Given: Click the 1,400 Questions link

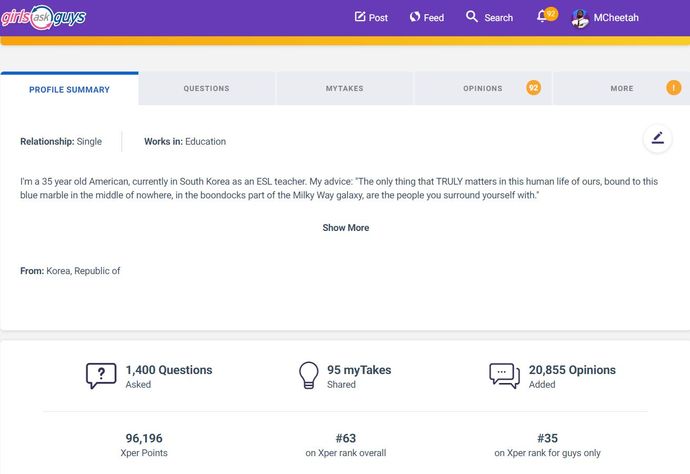Looking at the screenshot, I should tap(169, 370).
